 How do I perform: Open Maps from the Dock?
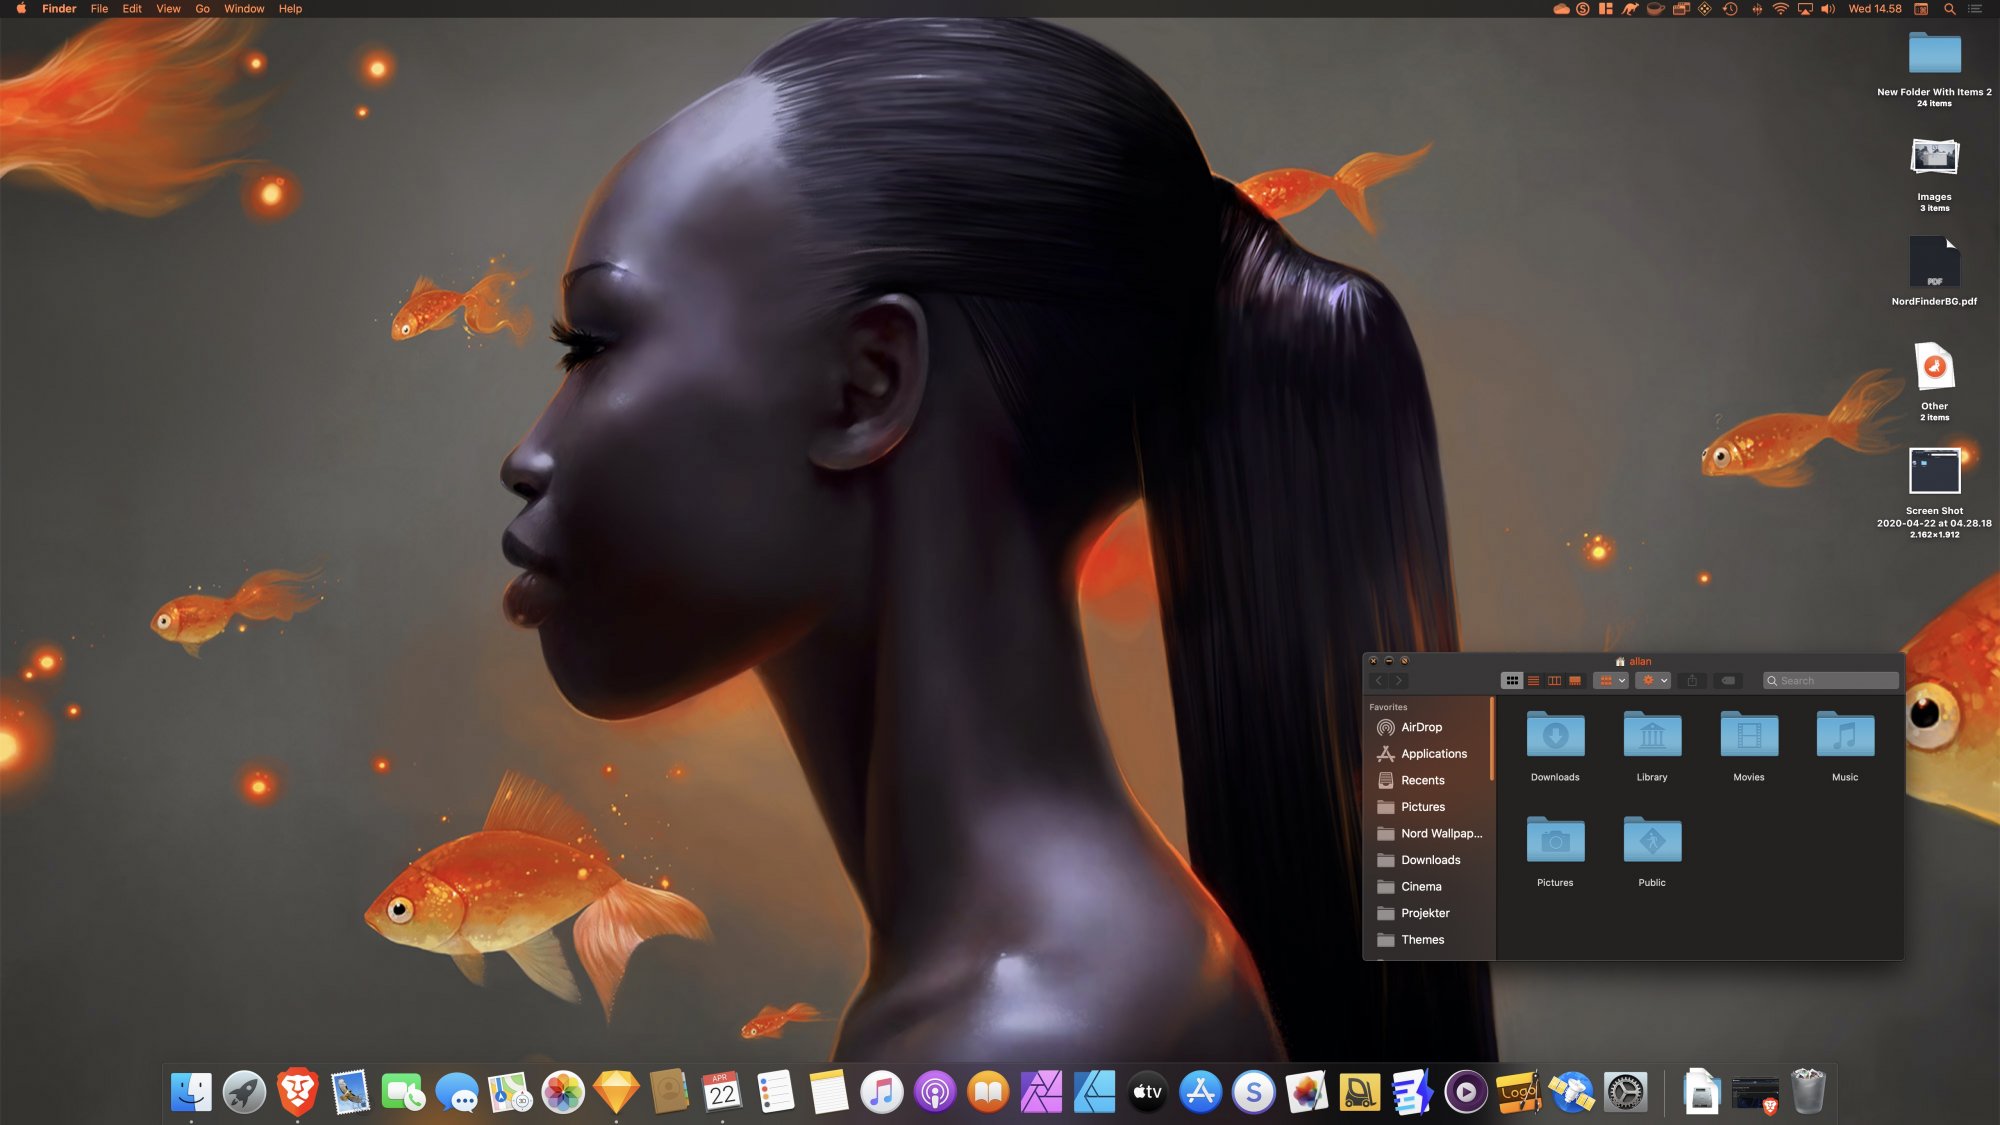pyautogui.click(x=510, y=1092)
